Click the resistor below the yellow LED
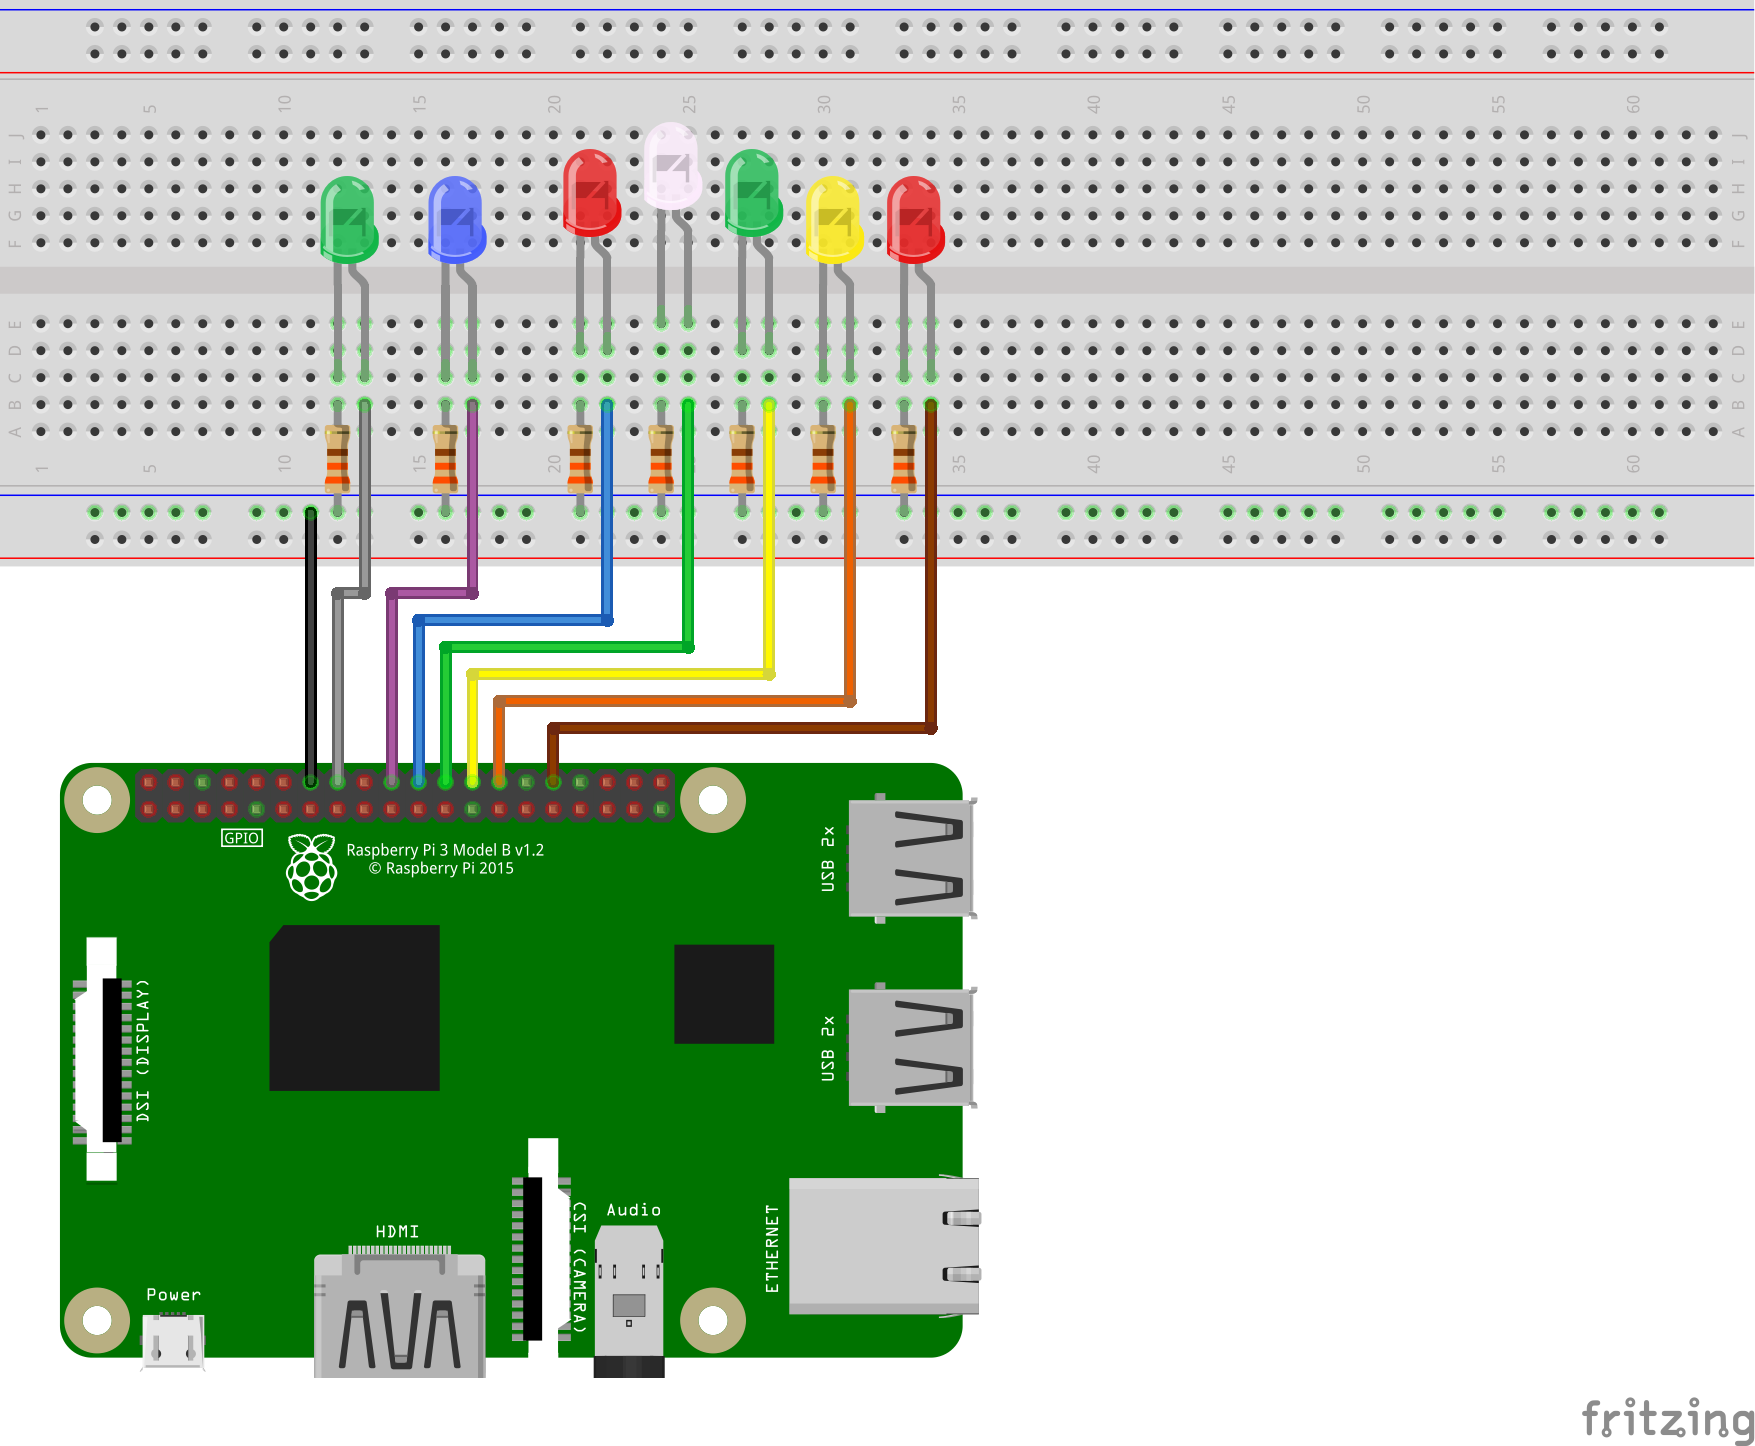This screenshot has width=1755, height=1446. tap(823, 458)
